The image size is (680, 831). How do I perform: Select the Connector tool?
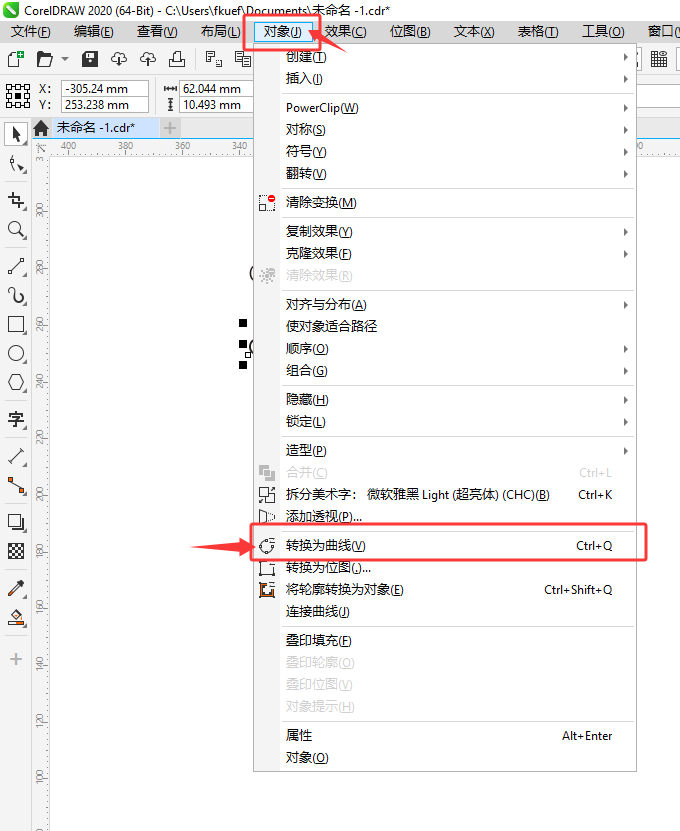coord(16,485)
